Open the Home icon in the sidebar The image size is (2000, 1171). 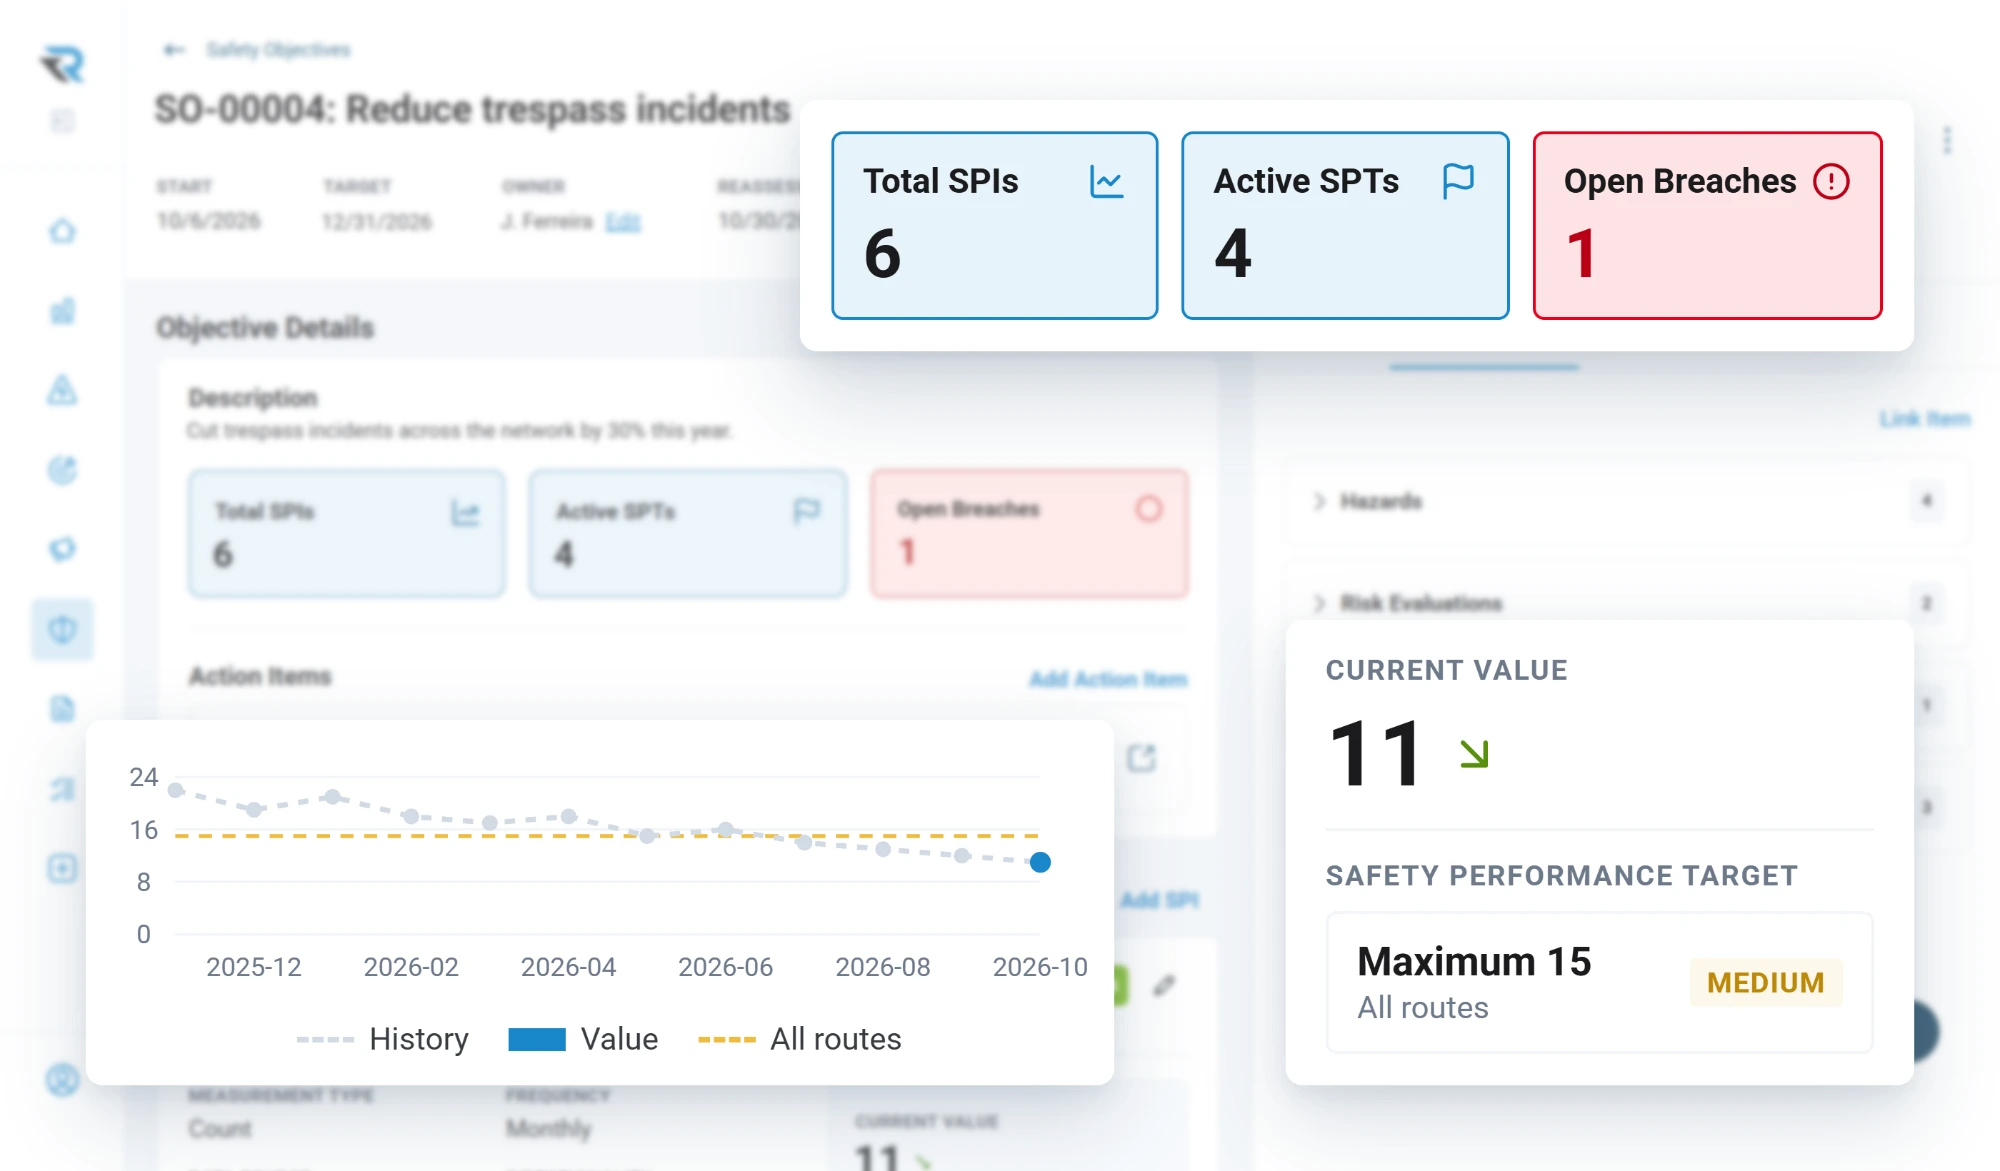[62, 231]
